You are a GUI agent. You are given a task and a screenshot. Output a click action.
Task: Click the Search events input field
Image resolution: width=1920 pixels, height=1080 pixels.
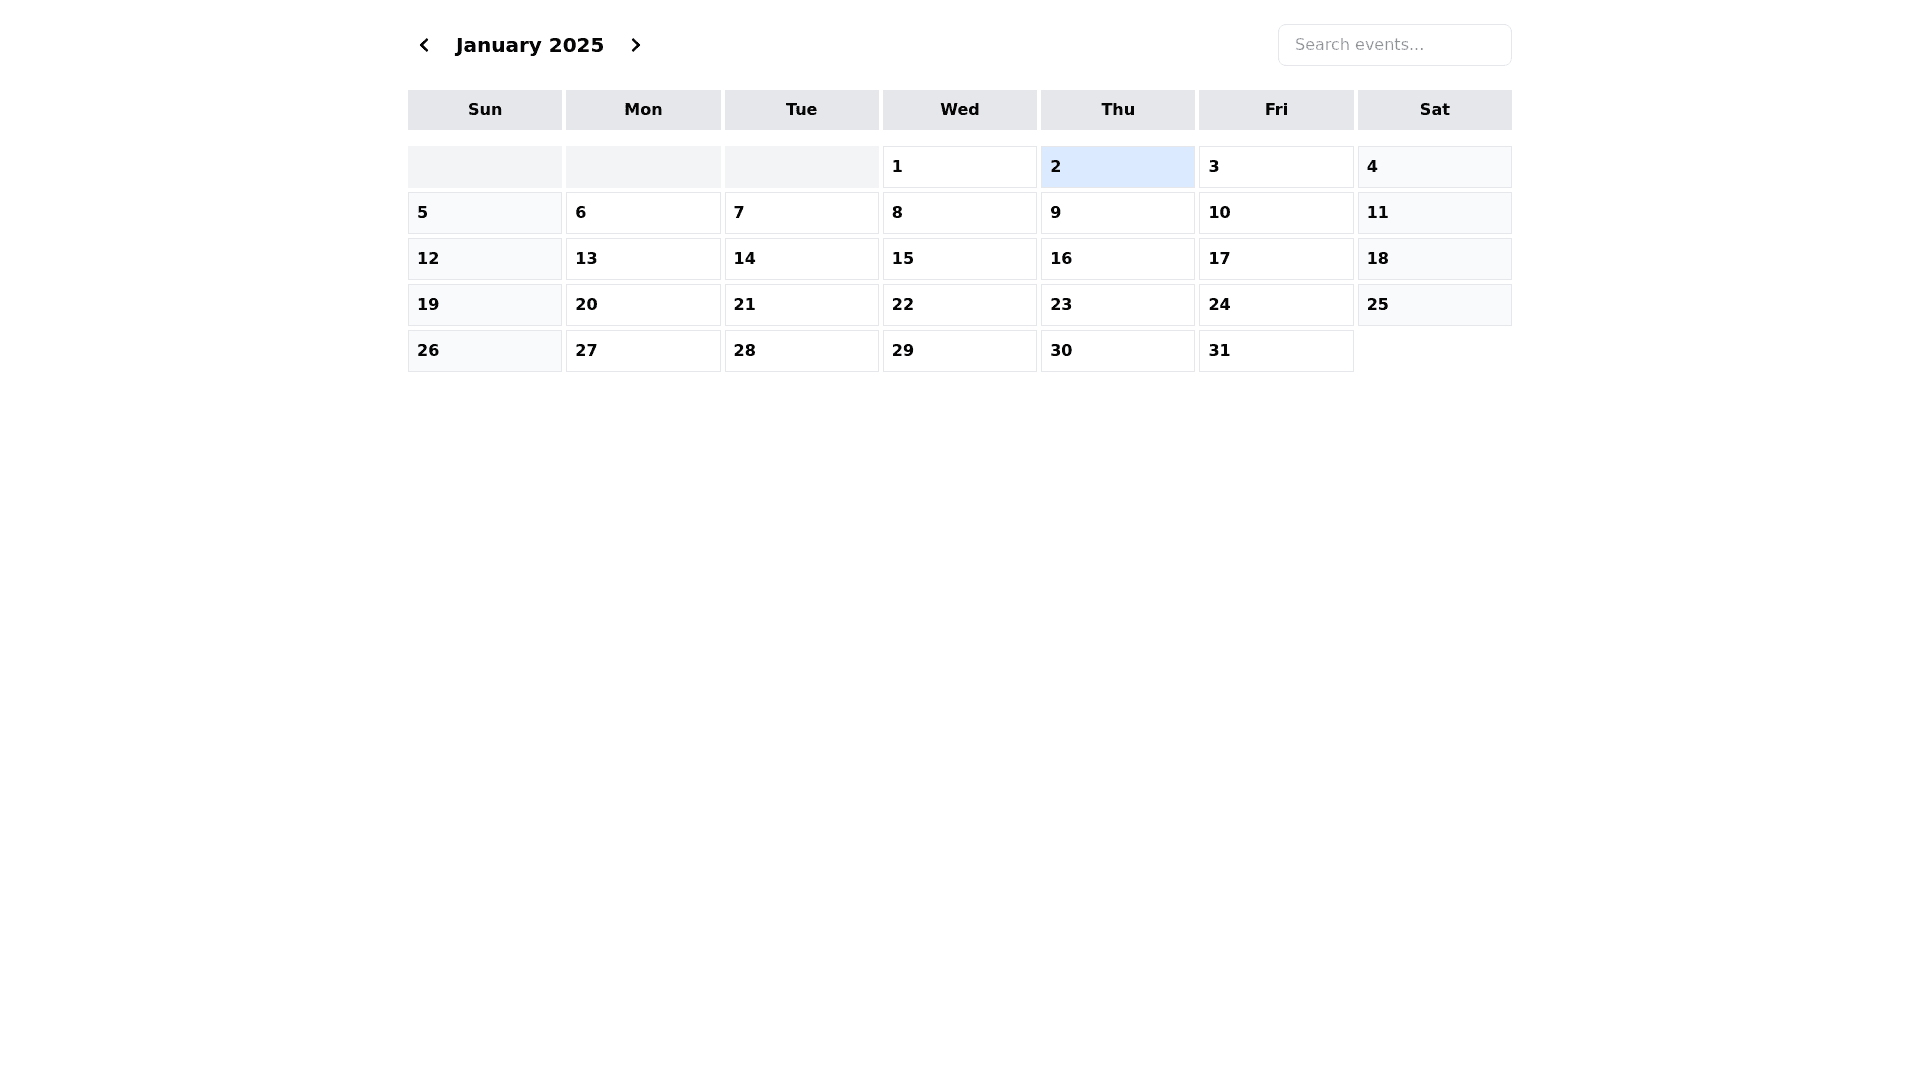[x=1394, y=45]
